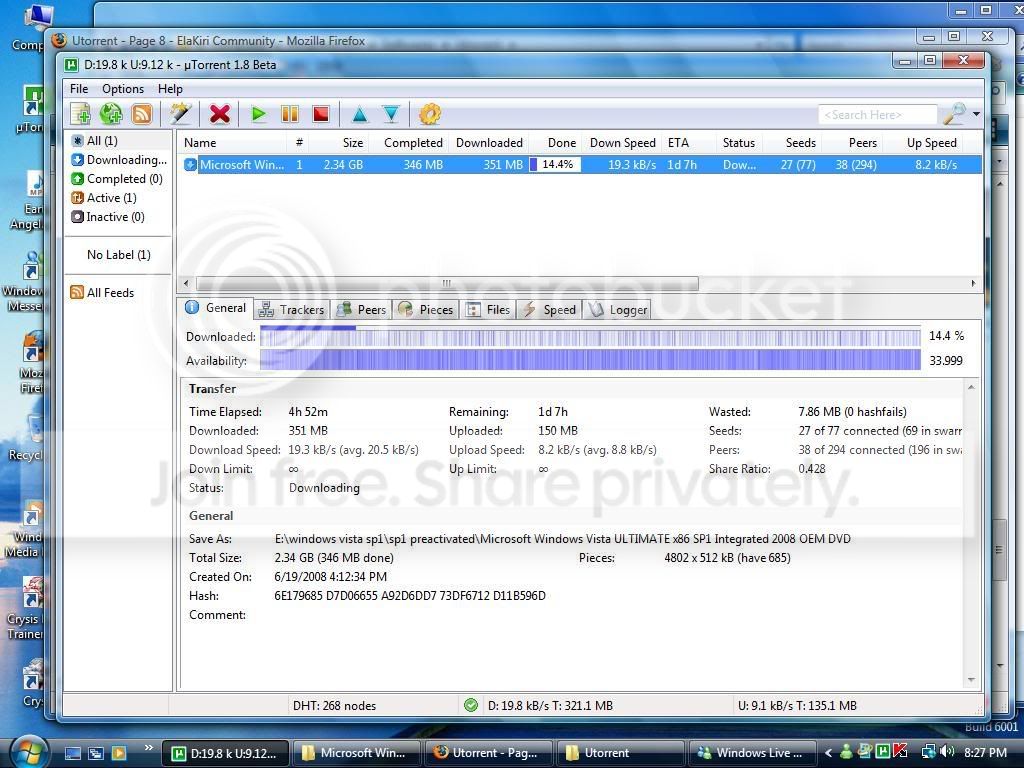Move torrent up the queue
Viewport: 1024px width, 768px height.
coord(359,115)
